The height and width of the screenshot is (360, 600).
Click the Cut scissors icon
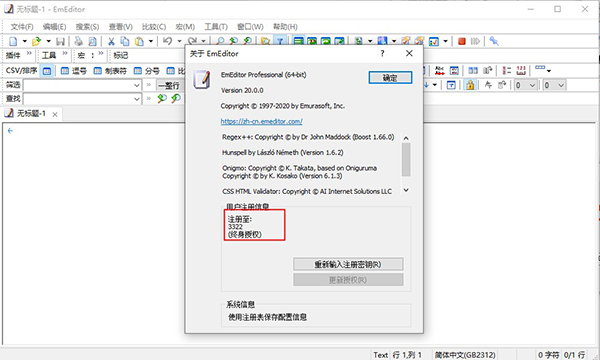(111, 41)
